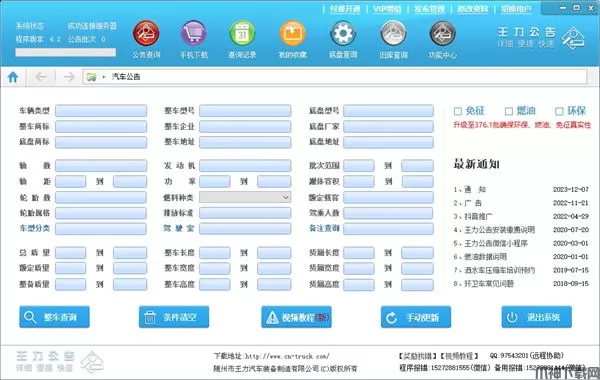The height and width of the screenshot is (380, 600).
Task: Open the 底盘查询 gear icon
Action: (343, 33)
